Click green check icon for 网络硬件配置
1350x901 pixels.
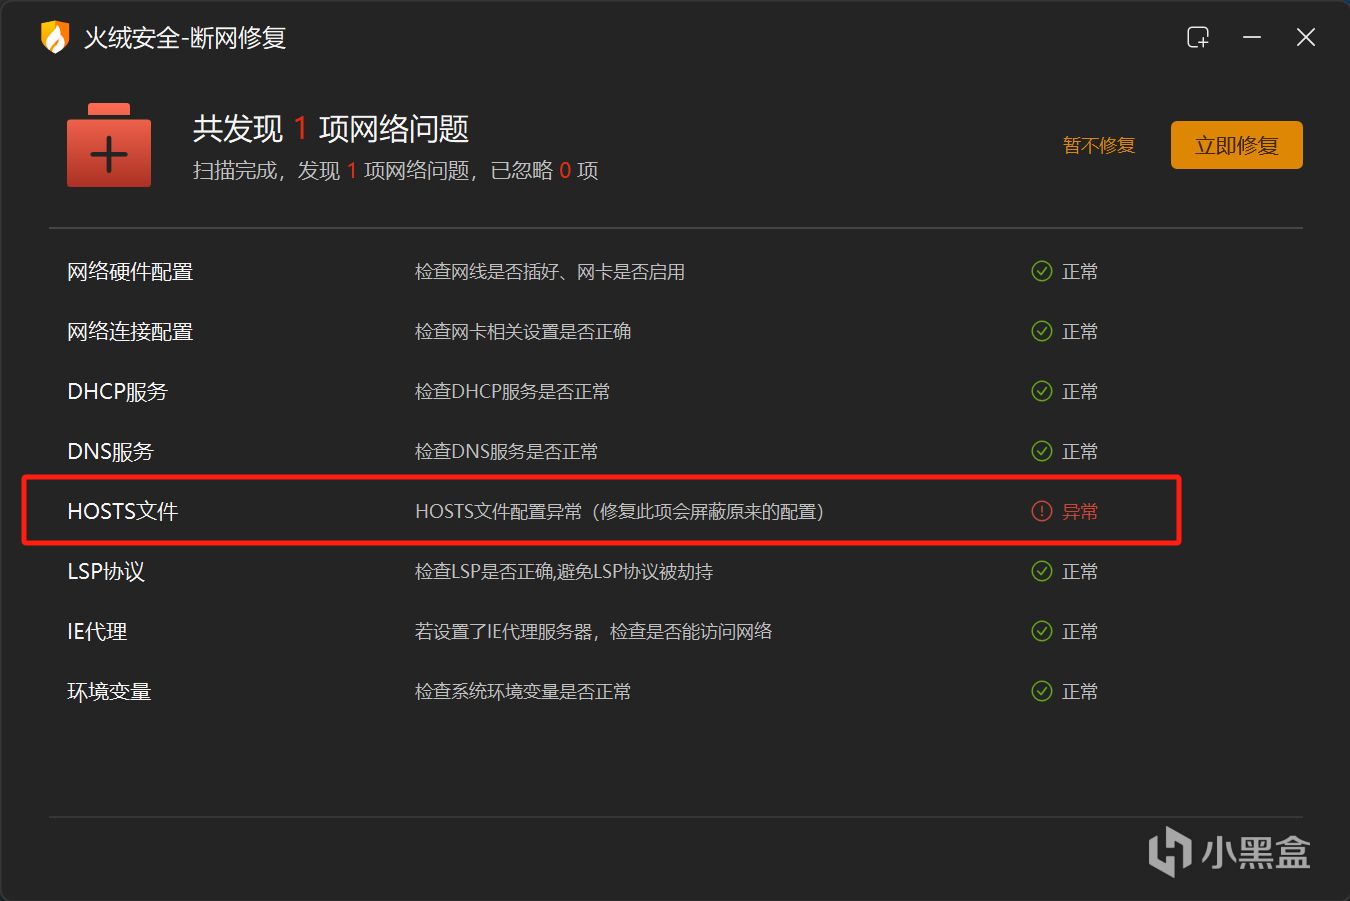1042,271
